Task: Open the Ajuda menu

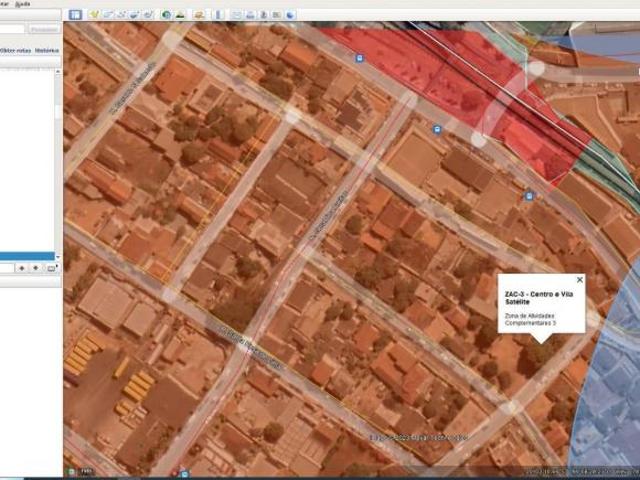Action: 22,4
